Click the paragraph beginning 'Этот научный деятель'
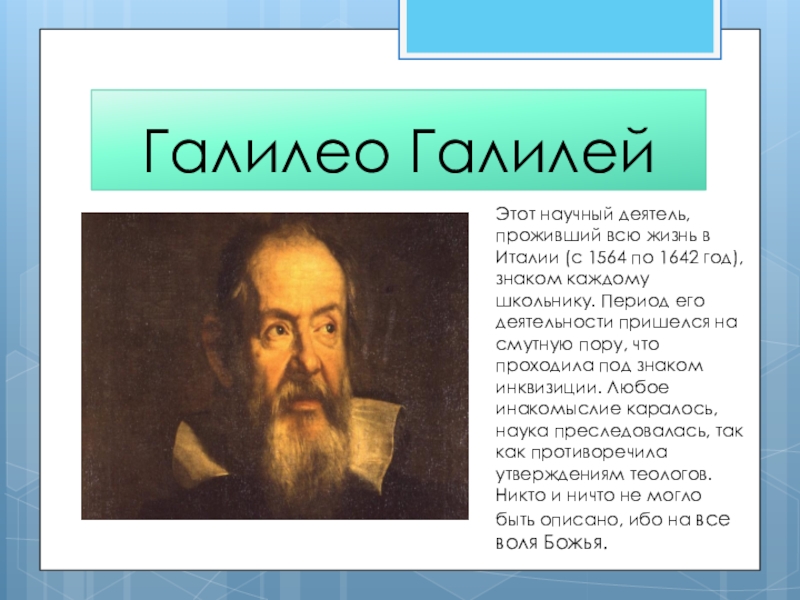 (619, 378)
